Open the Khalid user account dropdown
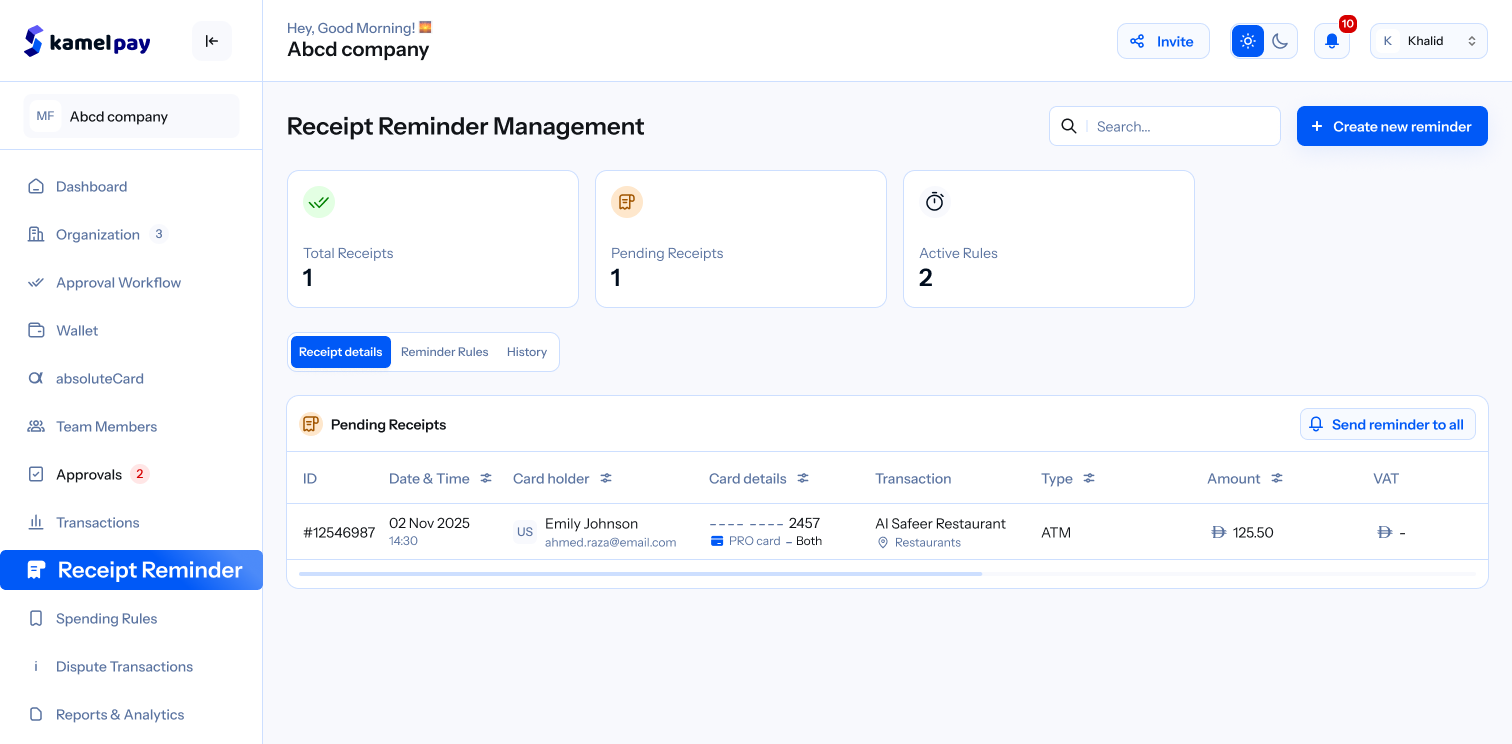Viewport: 1512px width, 744px height. coord(1428,41)
